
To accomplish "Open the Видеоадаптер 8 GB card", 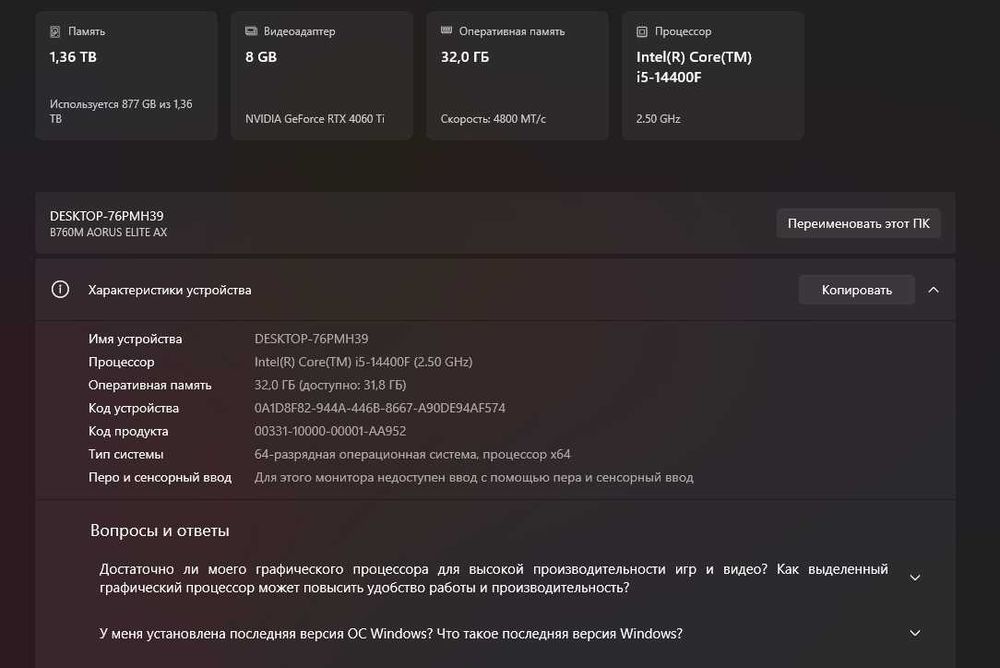I will pos(322,75).
